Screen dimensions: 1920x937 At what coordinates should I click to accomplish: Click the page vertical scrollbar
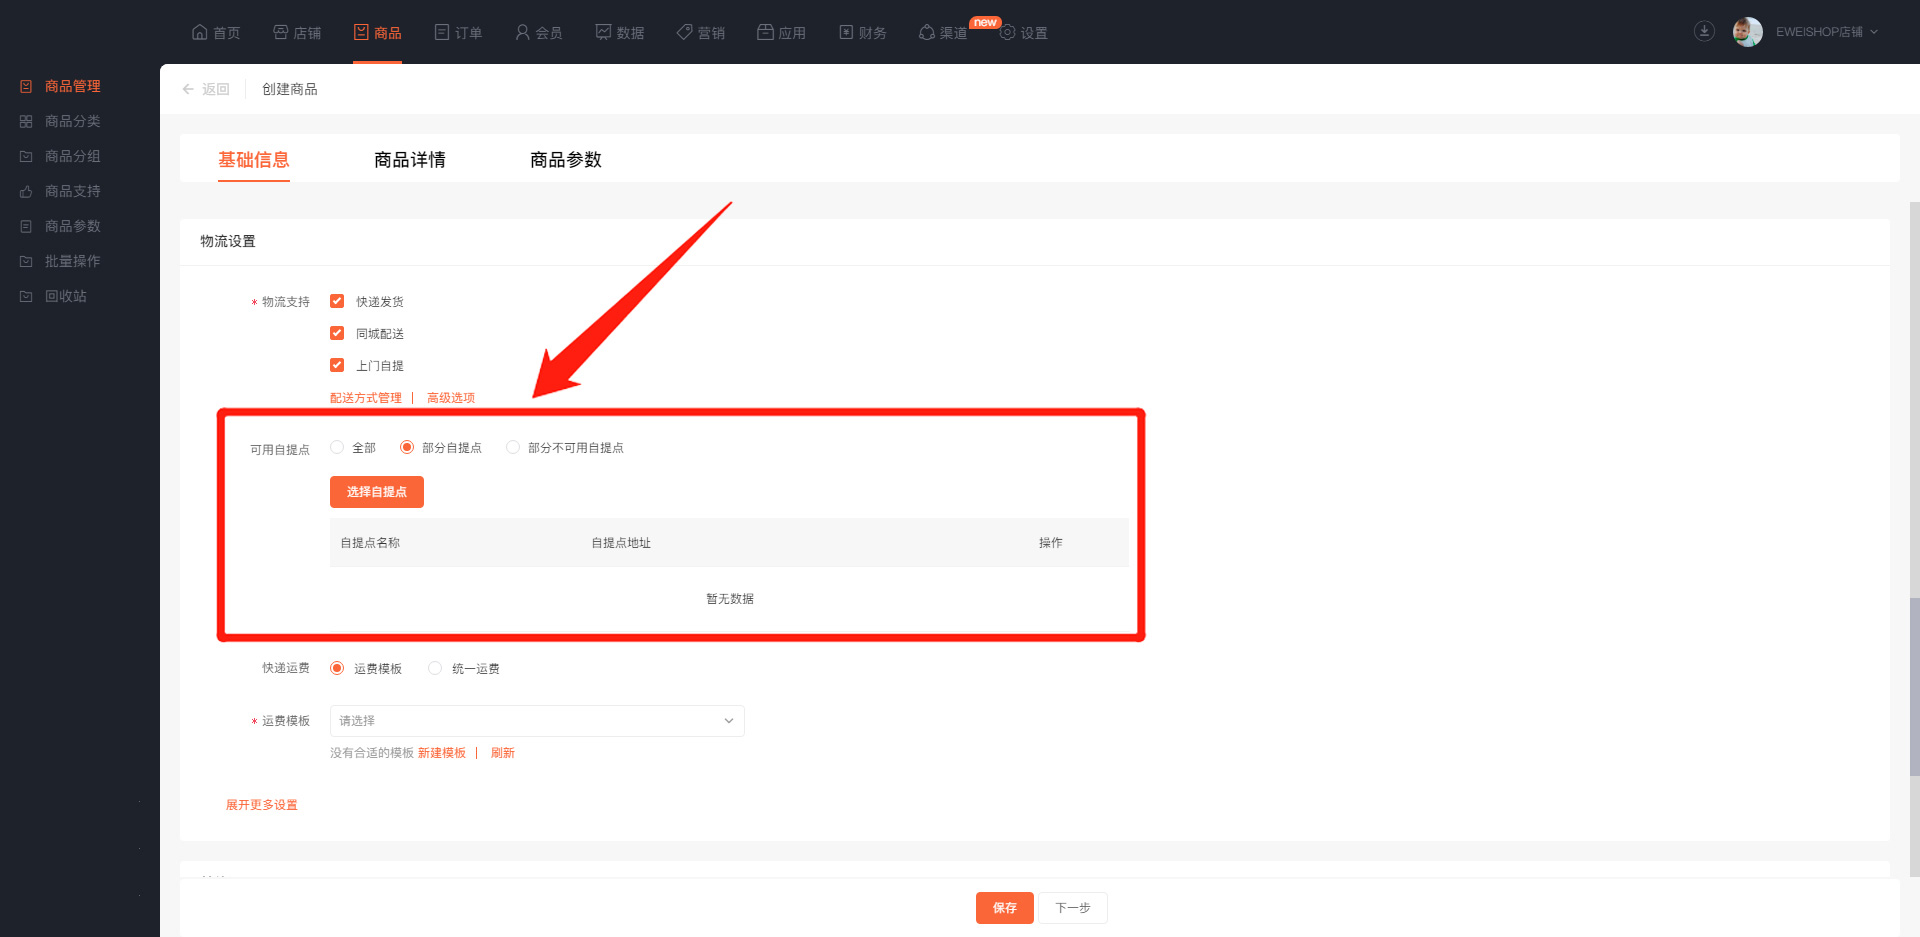pos(1914,686)
